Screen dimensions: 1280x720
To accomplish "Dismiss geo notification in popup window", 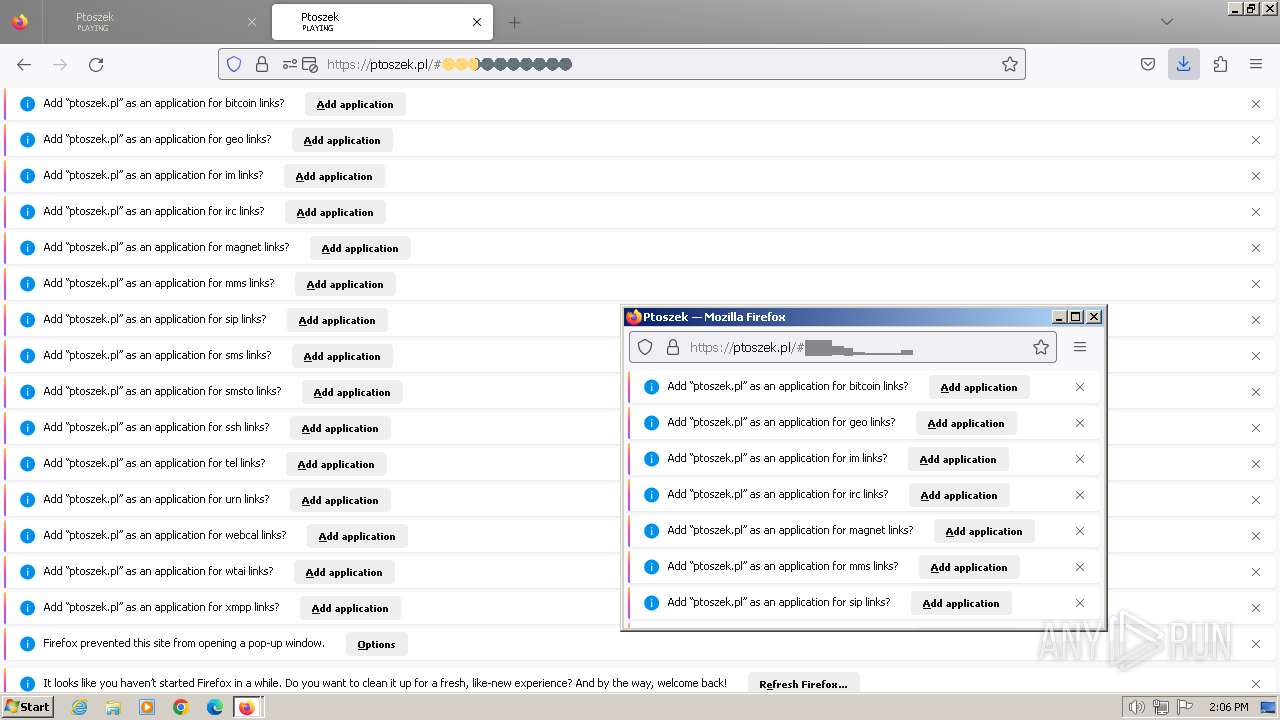I will click(x=1080, y=423).
